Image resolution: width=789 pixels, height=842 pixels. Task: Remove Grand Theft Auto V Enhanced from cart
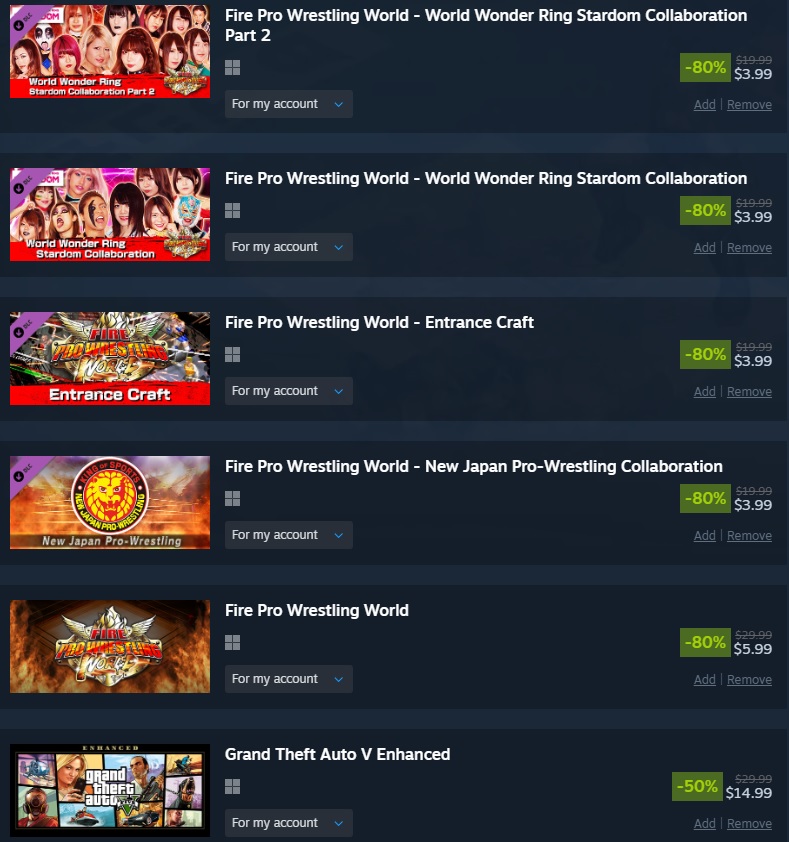(x=749, y=823)
